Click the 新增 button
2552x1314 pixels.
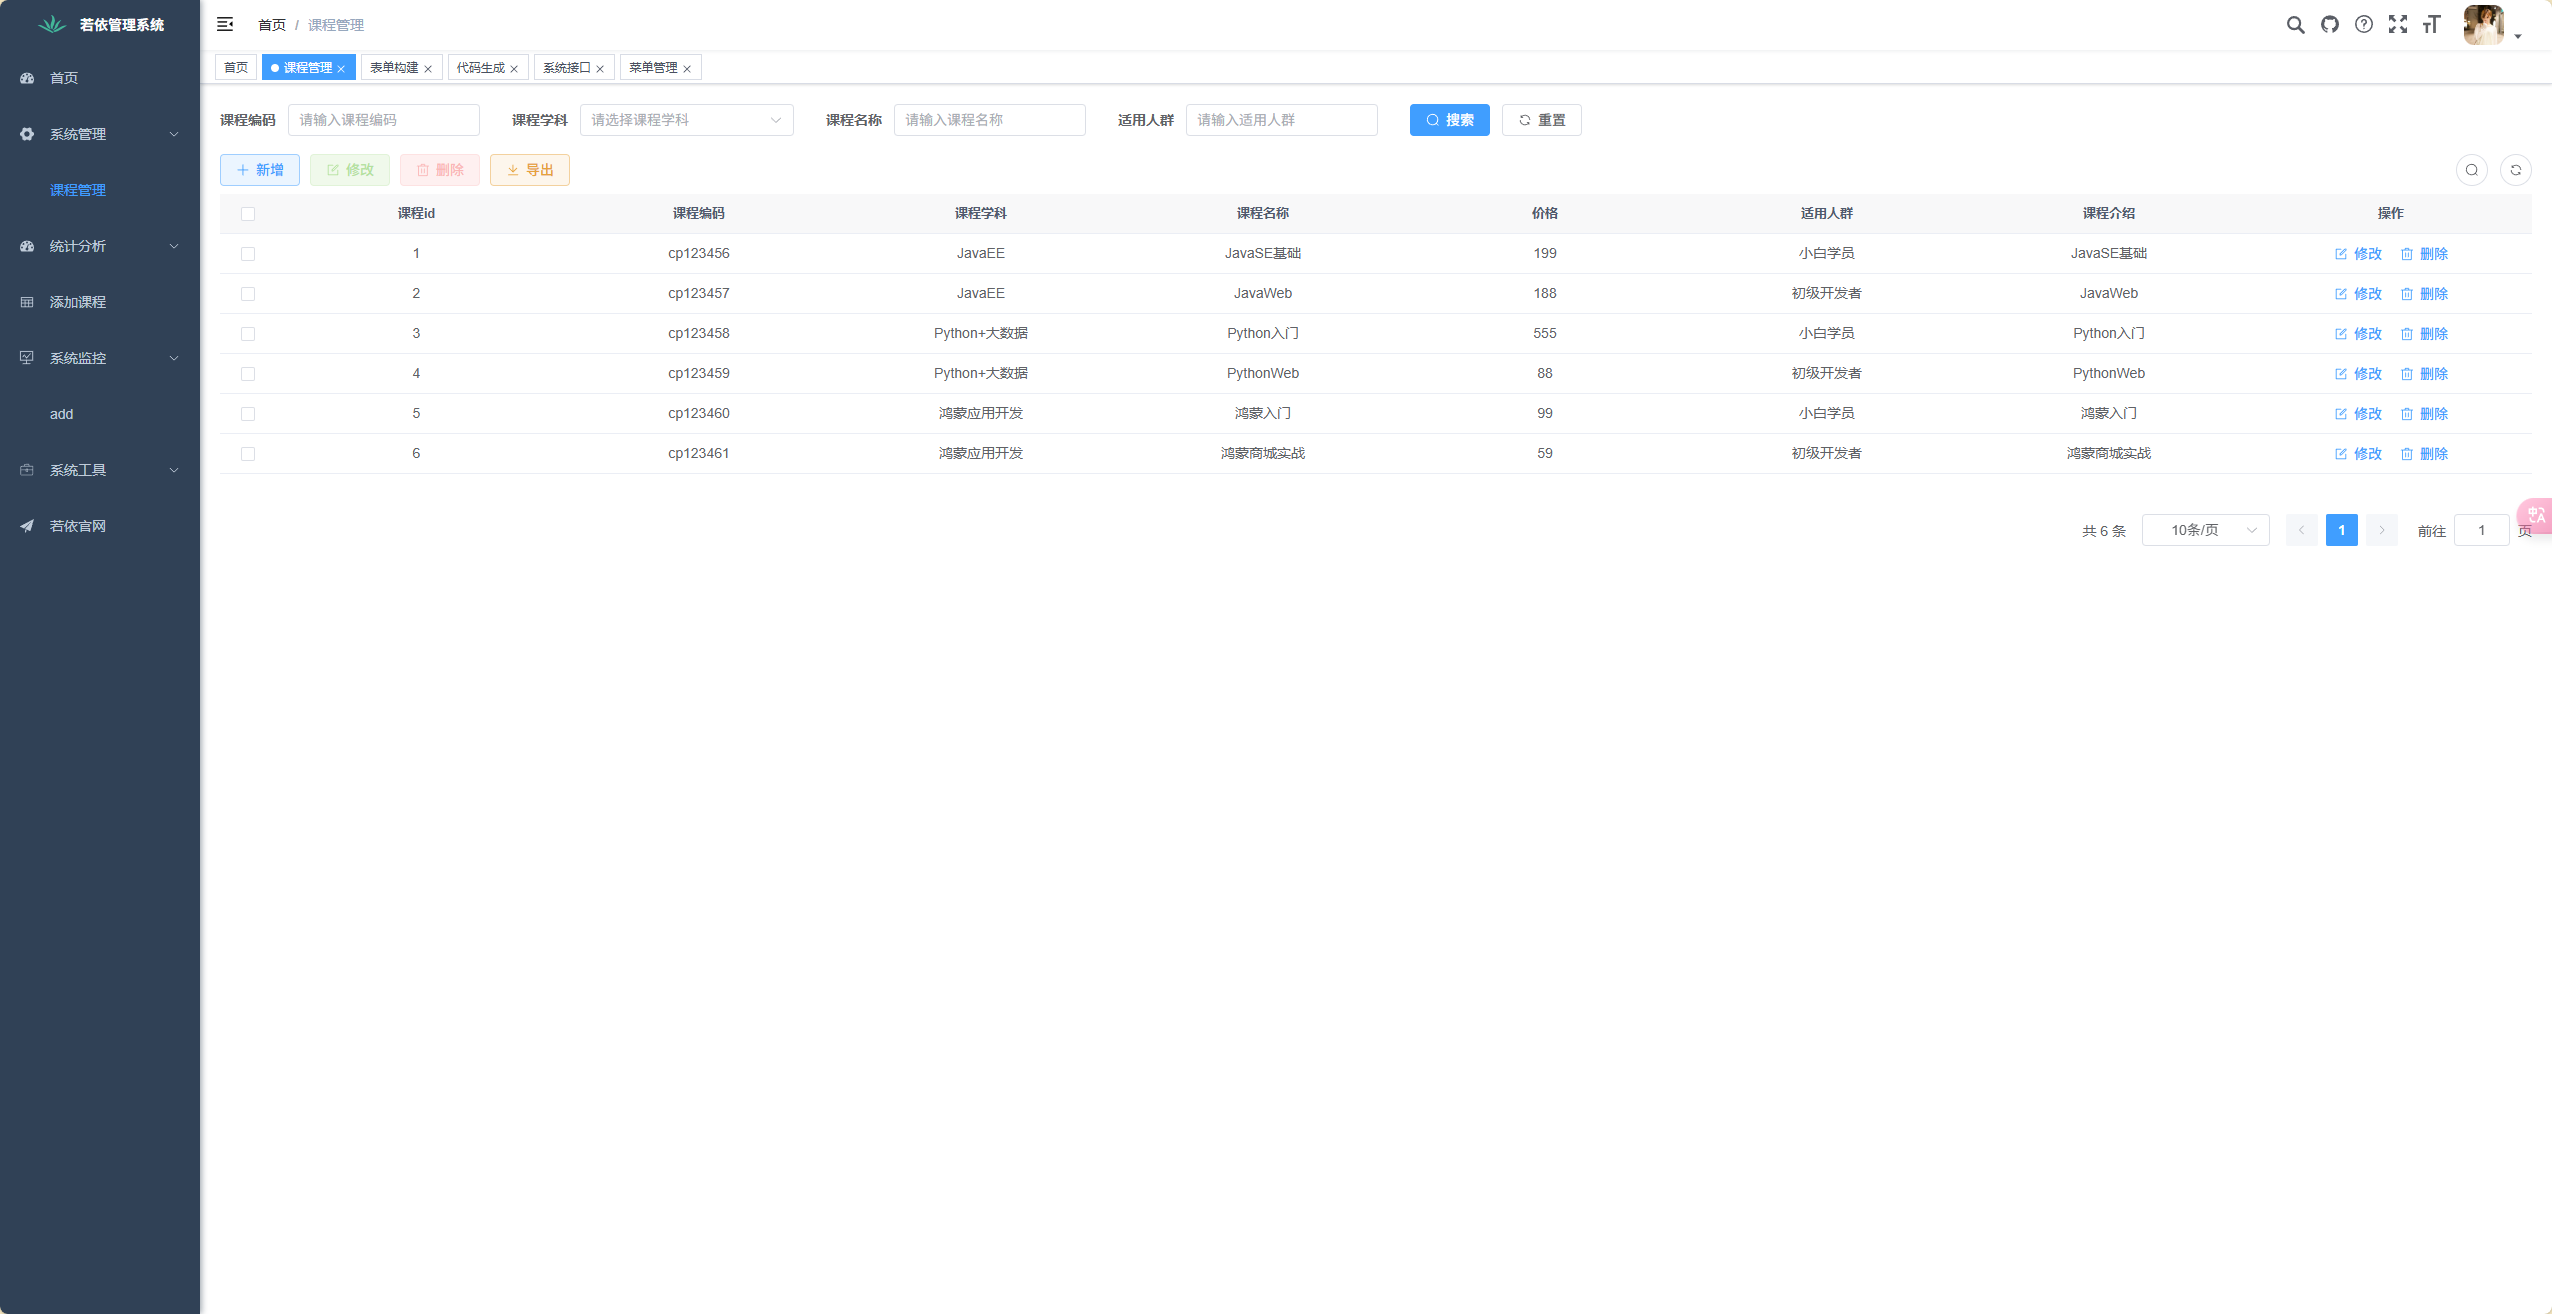pyautogui.click(x=260, y=170)
